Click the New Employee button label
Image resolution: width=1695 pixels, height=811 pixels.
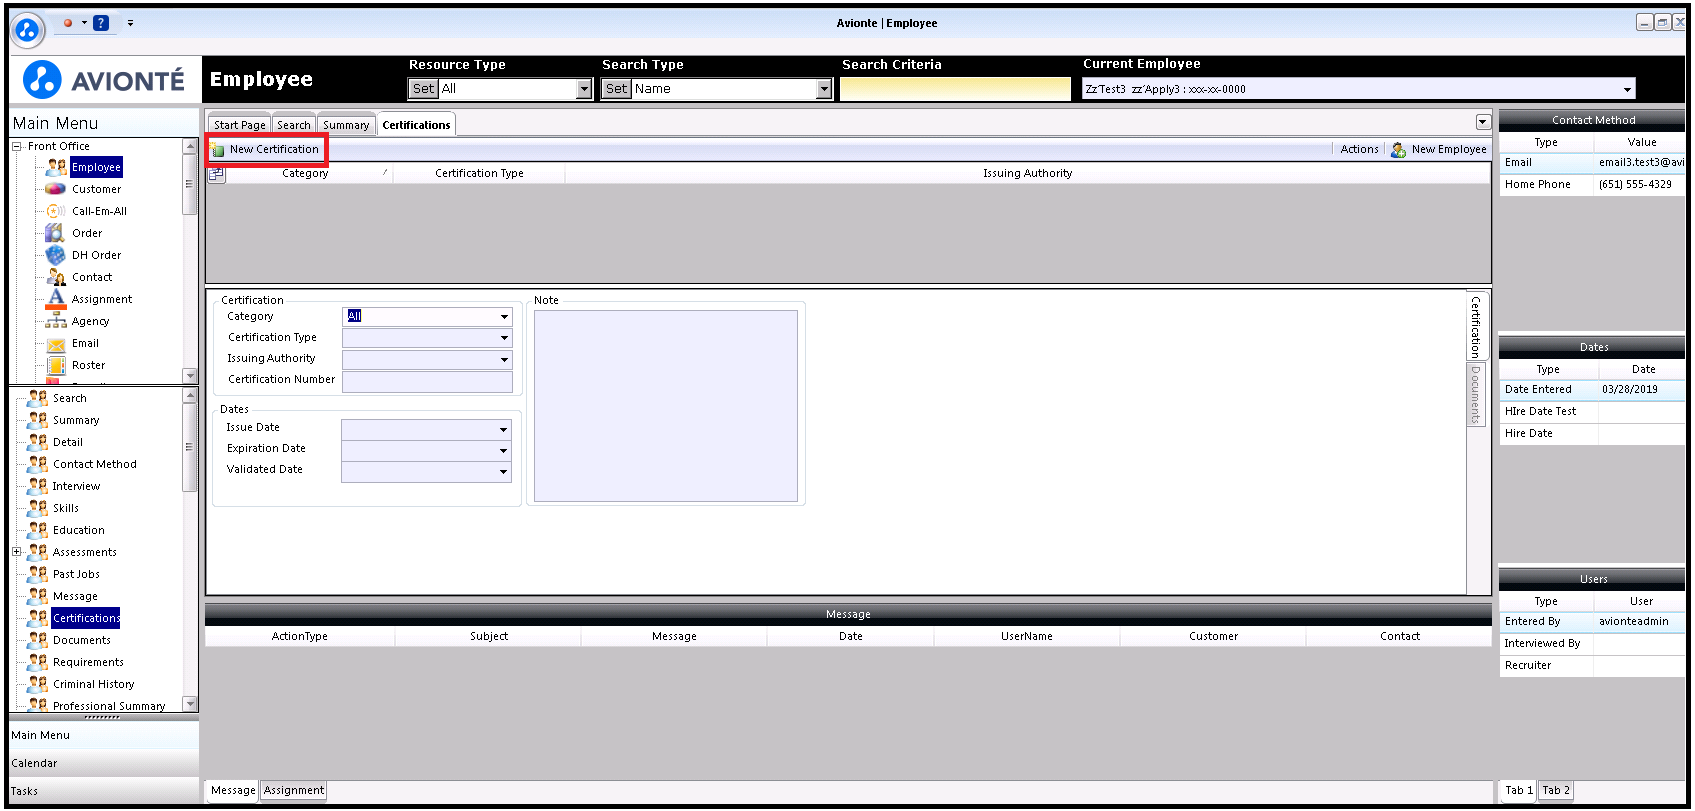click(1449, 149)
